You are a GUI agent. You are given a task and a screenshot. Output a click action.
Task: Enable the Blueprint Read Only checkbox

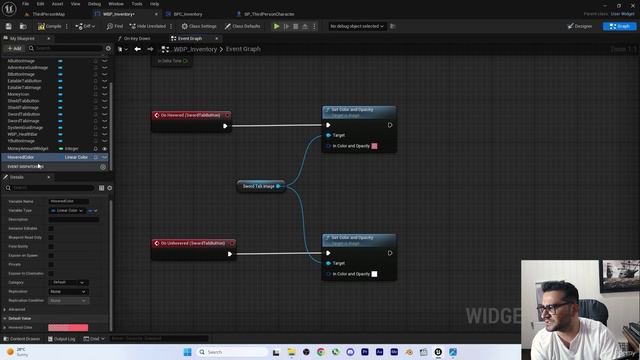pyautogui.click(x=51, y=237)
